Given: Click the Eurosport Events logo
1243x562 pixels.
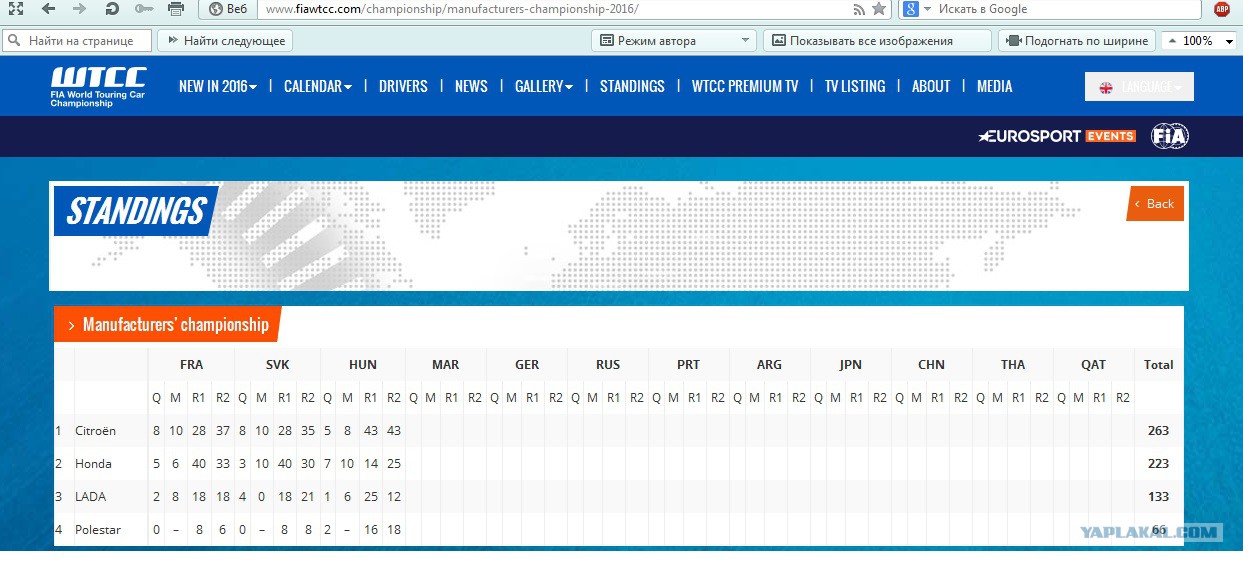Looking at the screenshot, I should pos(1057,136).
